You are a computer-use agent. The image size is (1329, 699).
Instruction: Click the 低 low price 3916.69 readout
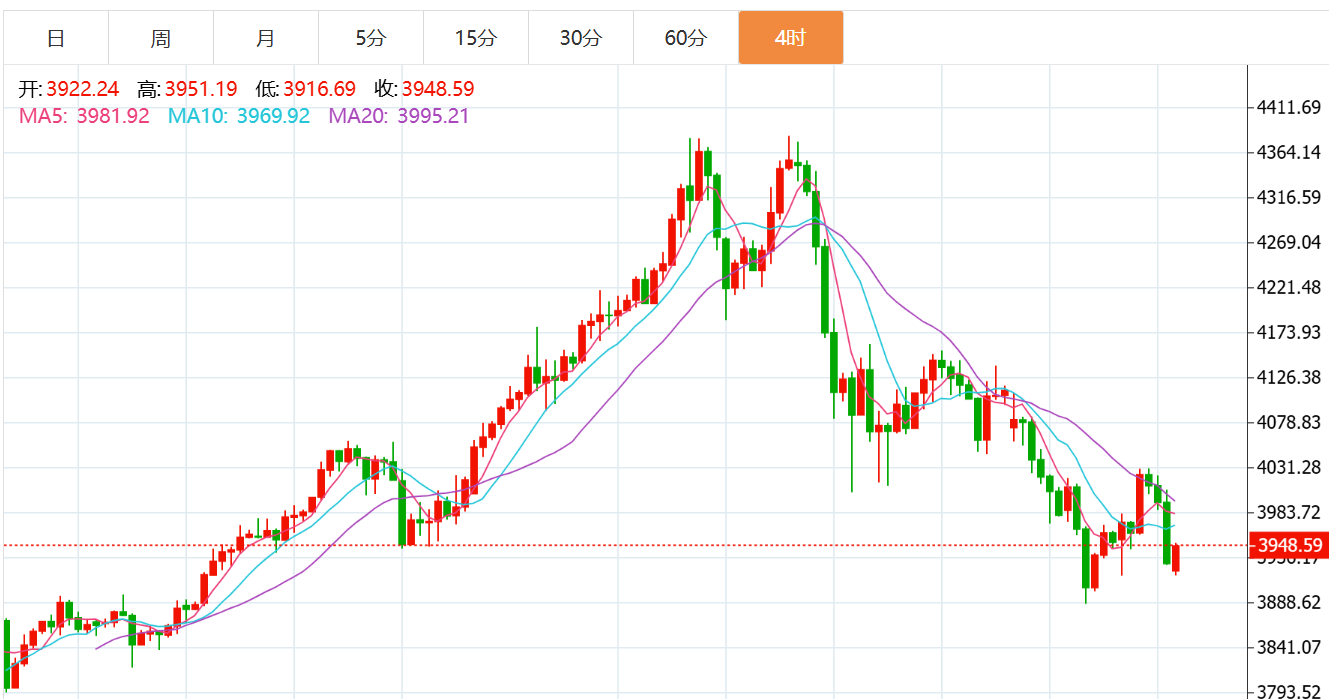(x=305, y=89)
